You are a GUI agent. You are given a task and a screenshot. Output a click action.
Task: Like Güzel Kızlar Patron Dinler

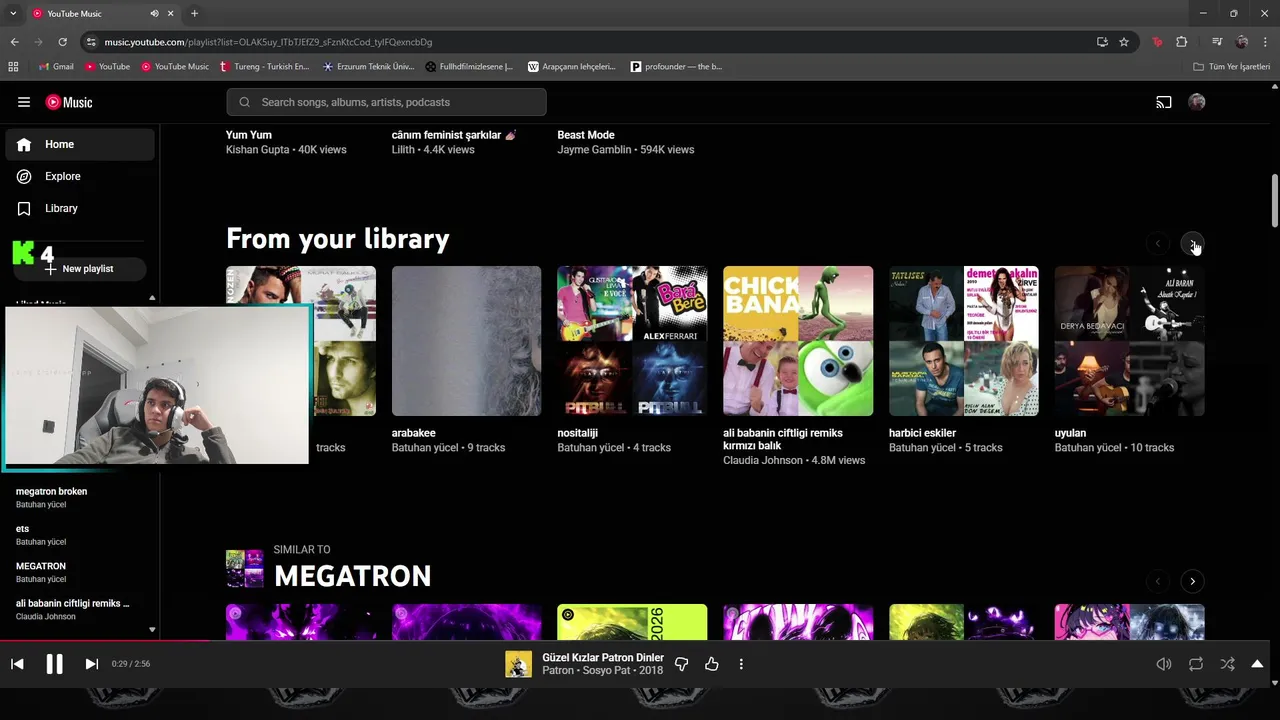coord(712,664)
